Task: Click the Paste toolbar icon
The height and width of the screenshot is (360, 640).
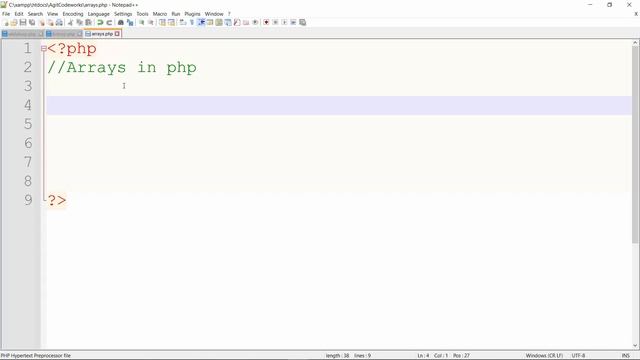Action: 88,22
